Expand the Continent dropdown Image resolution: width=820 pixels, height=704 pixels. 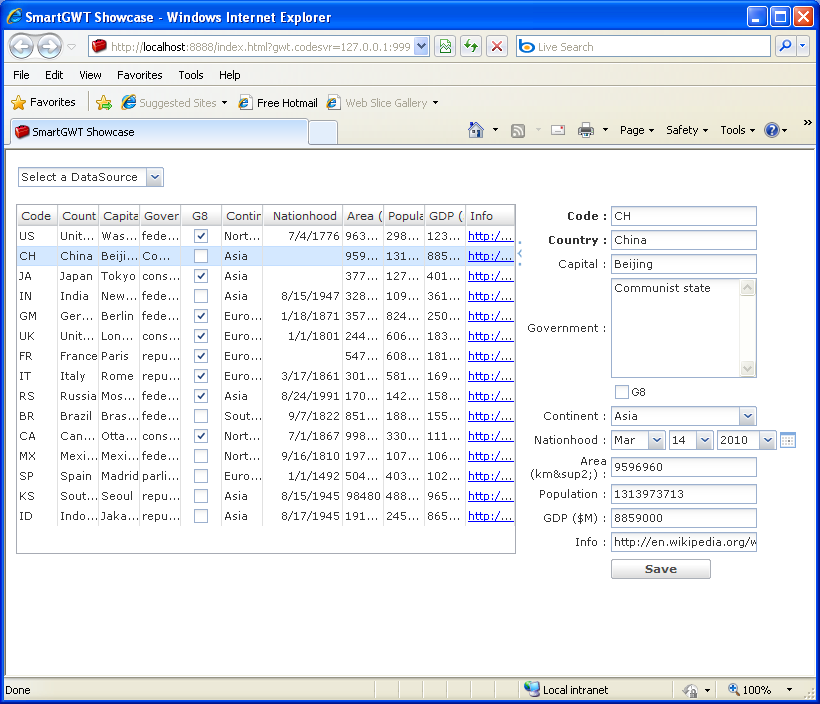pyautogui.click(x=748, y=416)
